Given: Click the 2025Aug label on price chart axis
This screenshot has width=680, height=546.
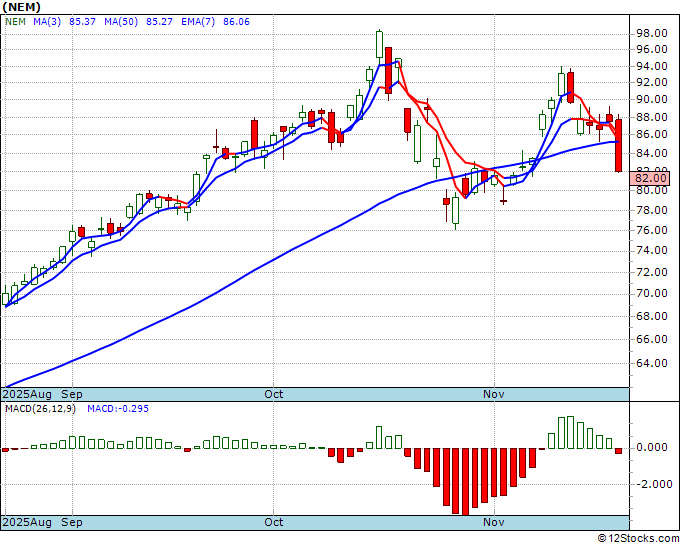Looking at the screenshot, I should [x=27, y=394].
